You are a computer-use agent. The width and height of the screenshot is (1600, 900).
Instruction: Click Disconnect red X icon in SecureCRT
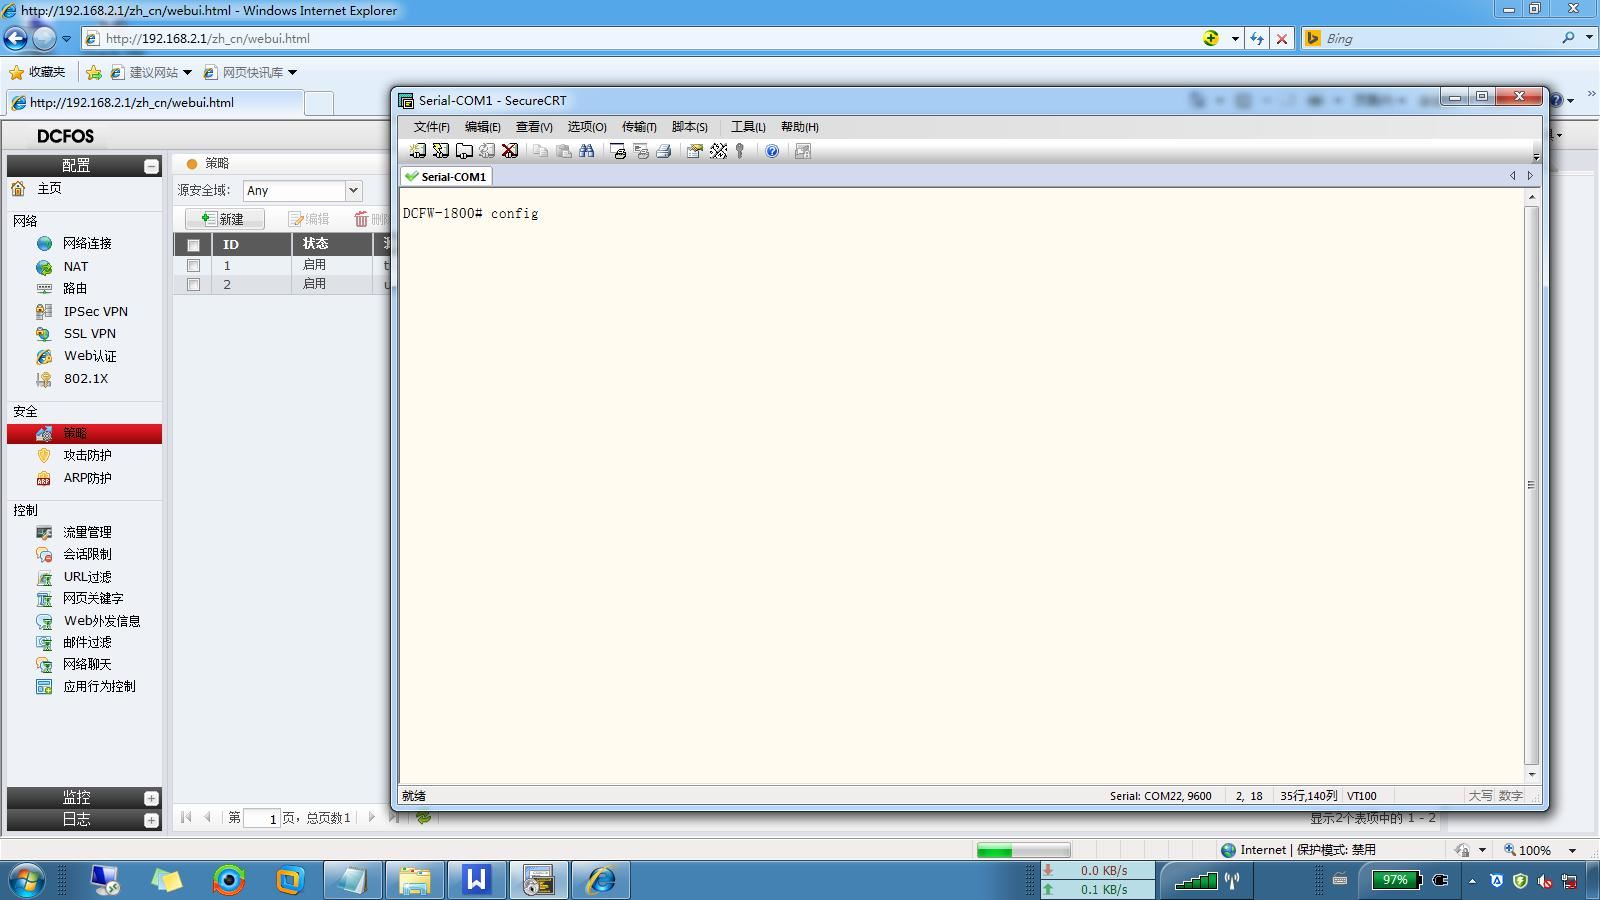[x=510, y=151]
